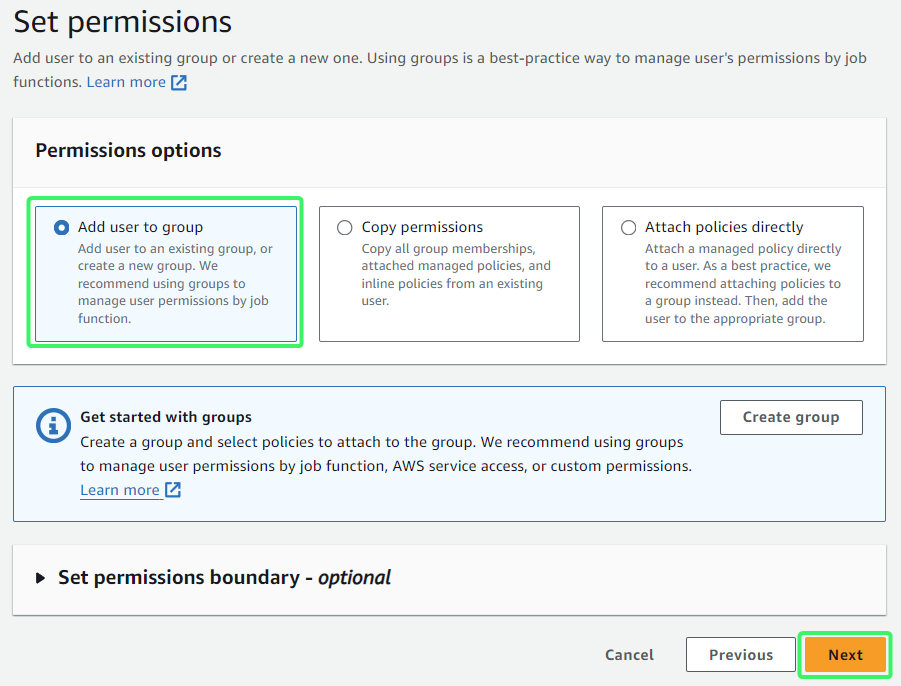The height and width of the screenshot is (686, 901).
Task: Expand the Set permissions boundary triangle
Action: click(x=40, y=578)
